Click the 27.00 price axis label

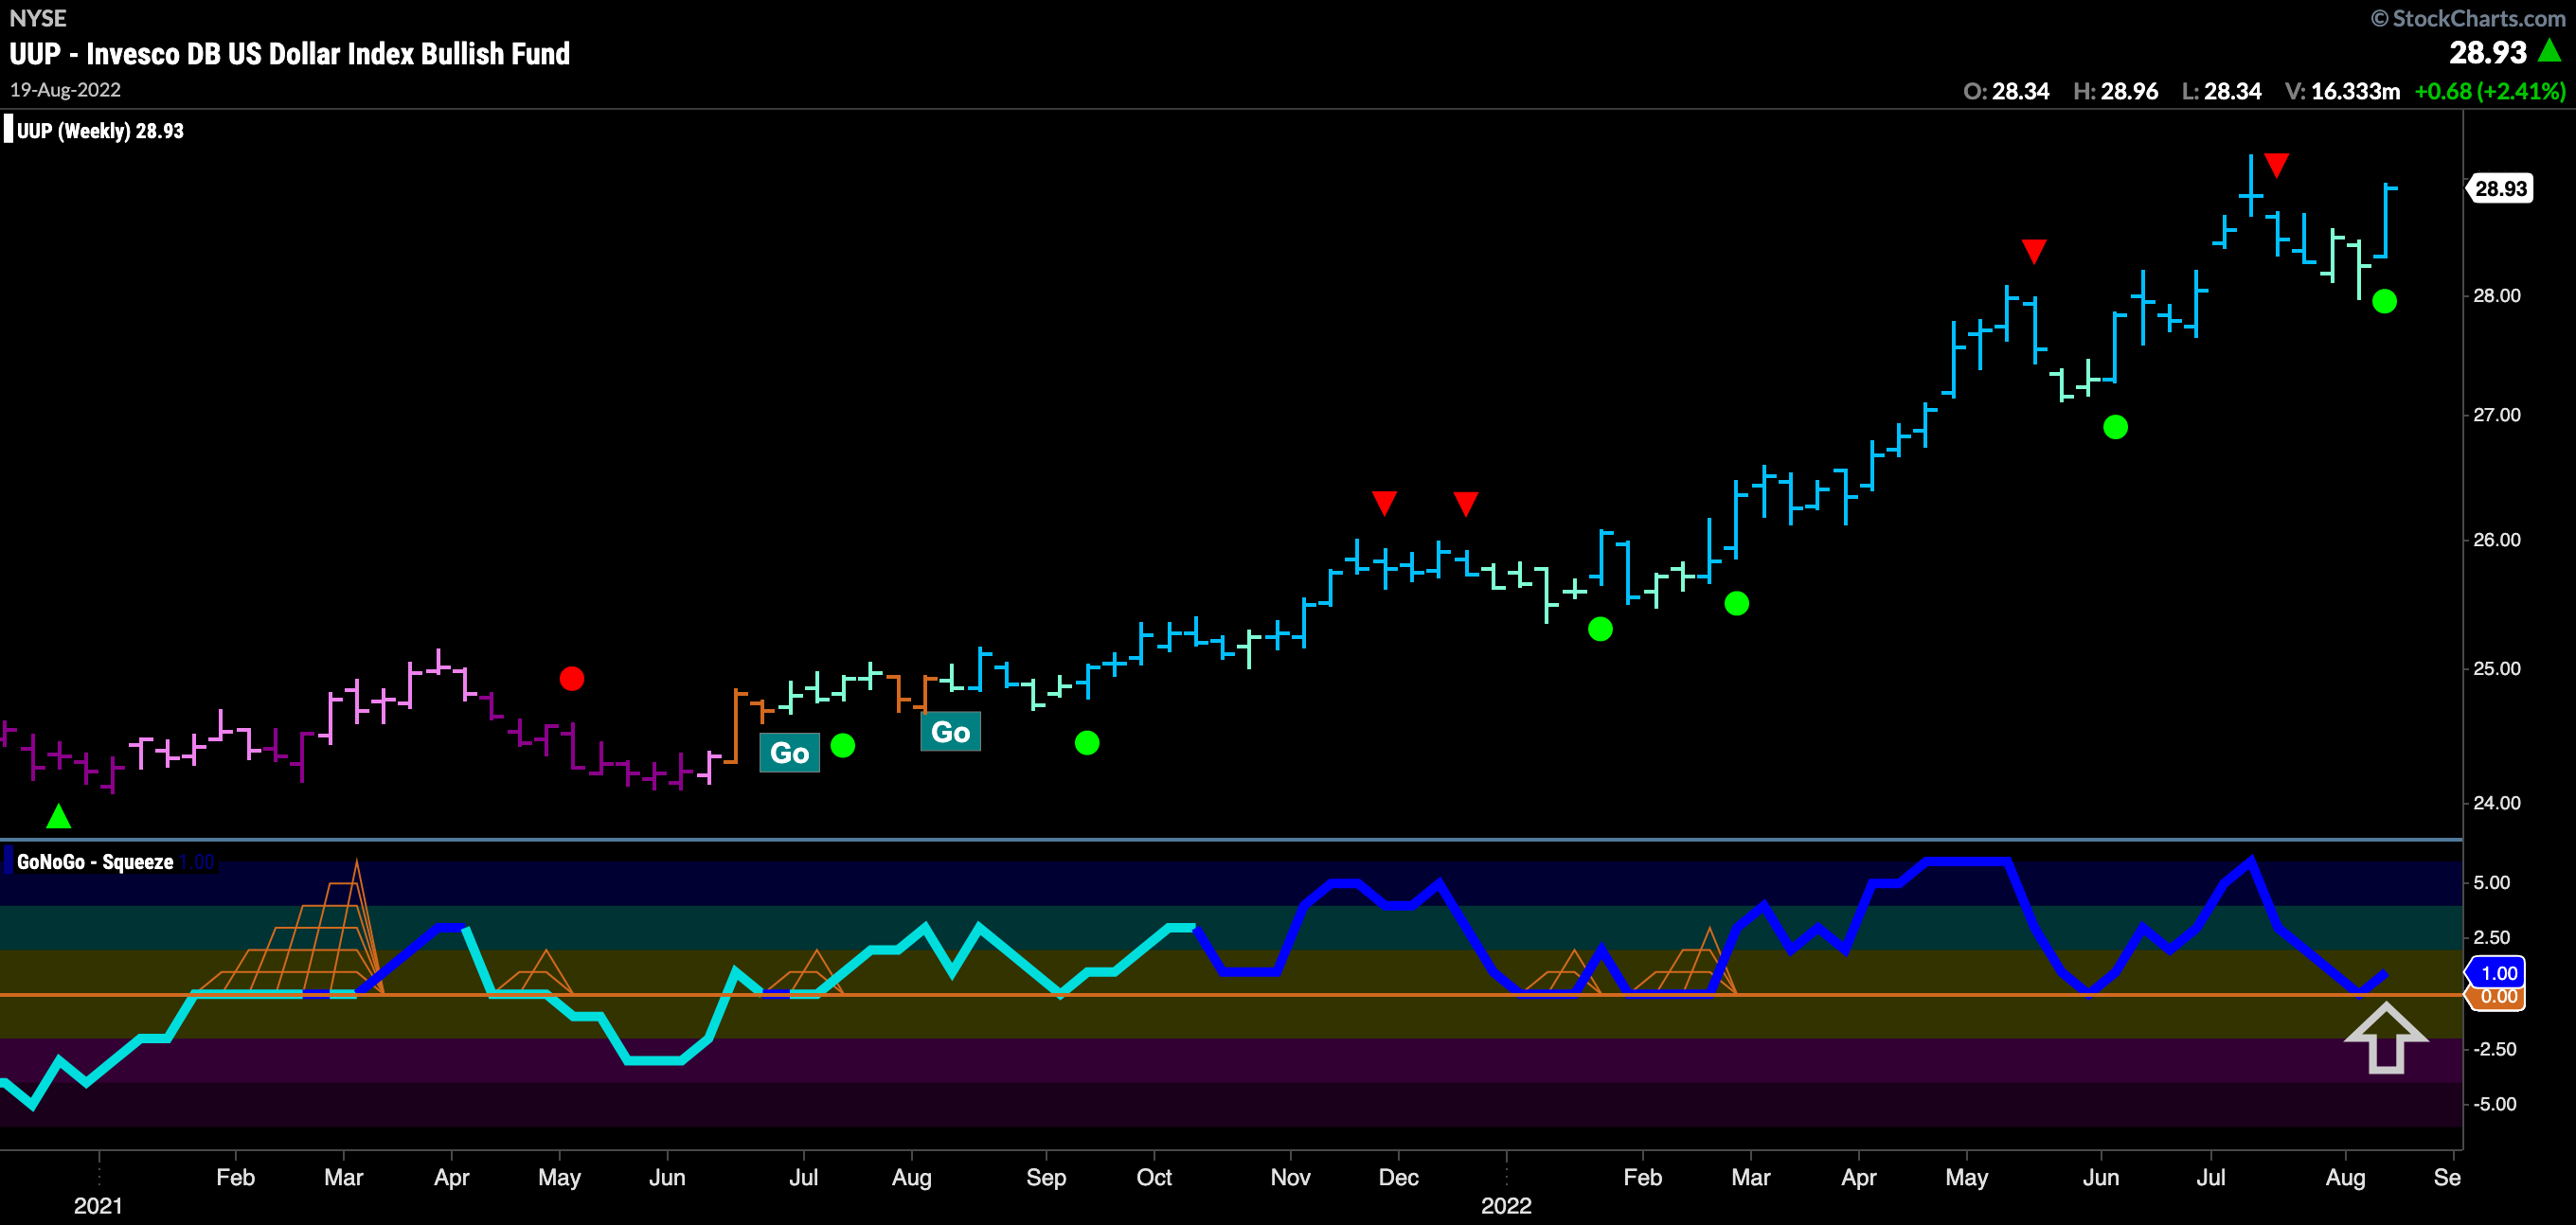tap(2497, 414)
